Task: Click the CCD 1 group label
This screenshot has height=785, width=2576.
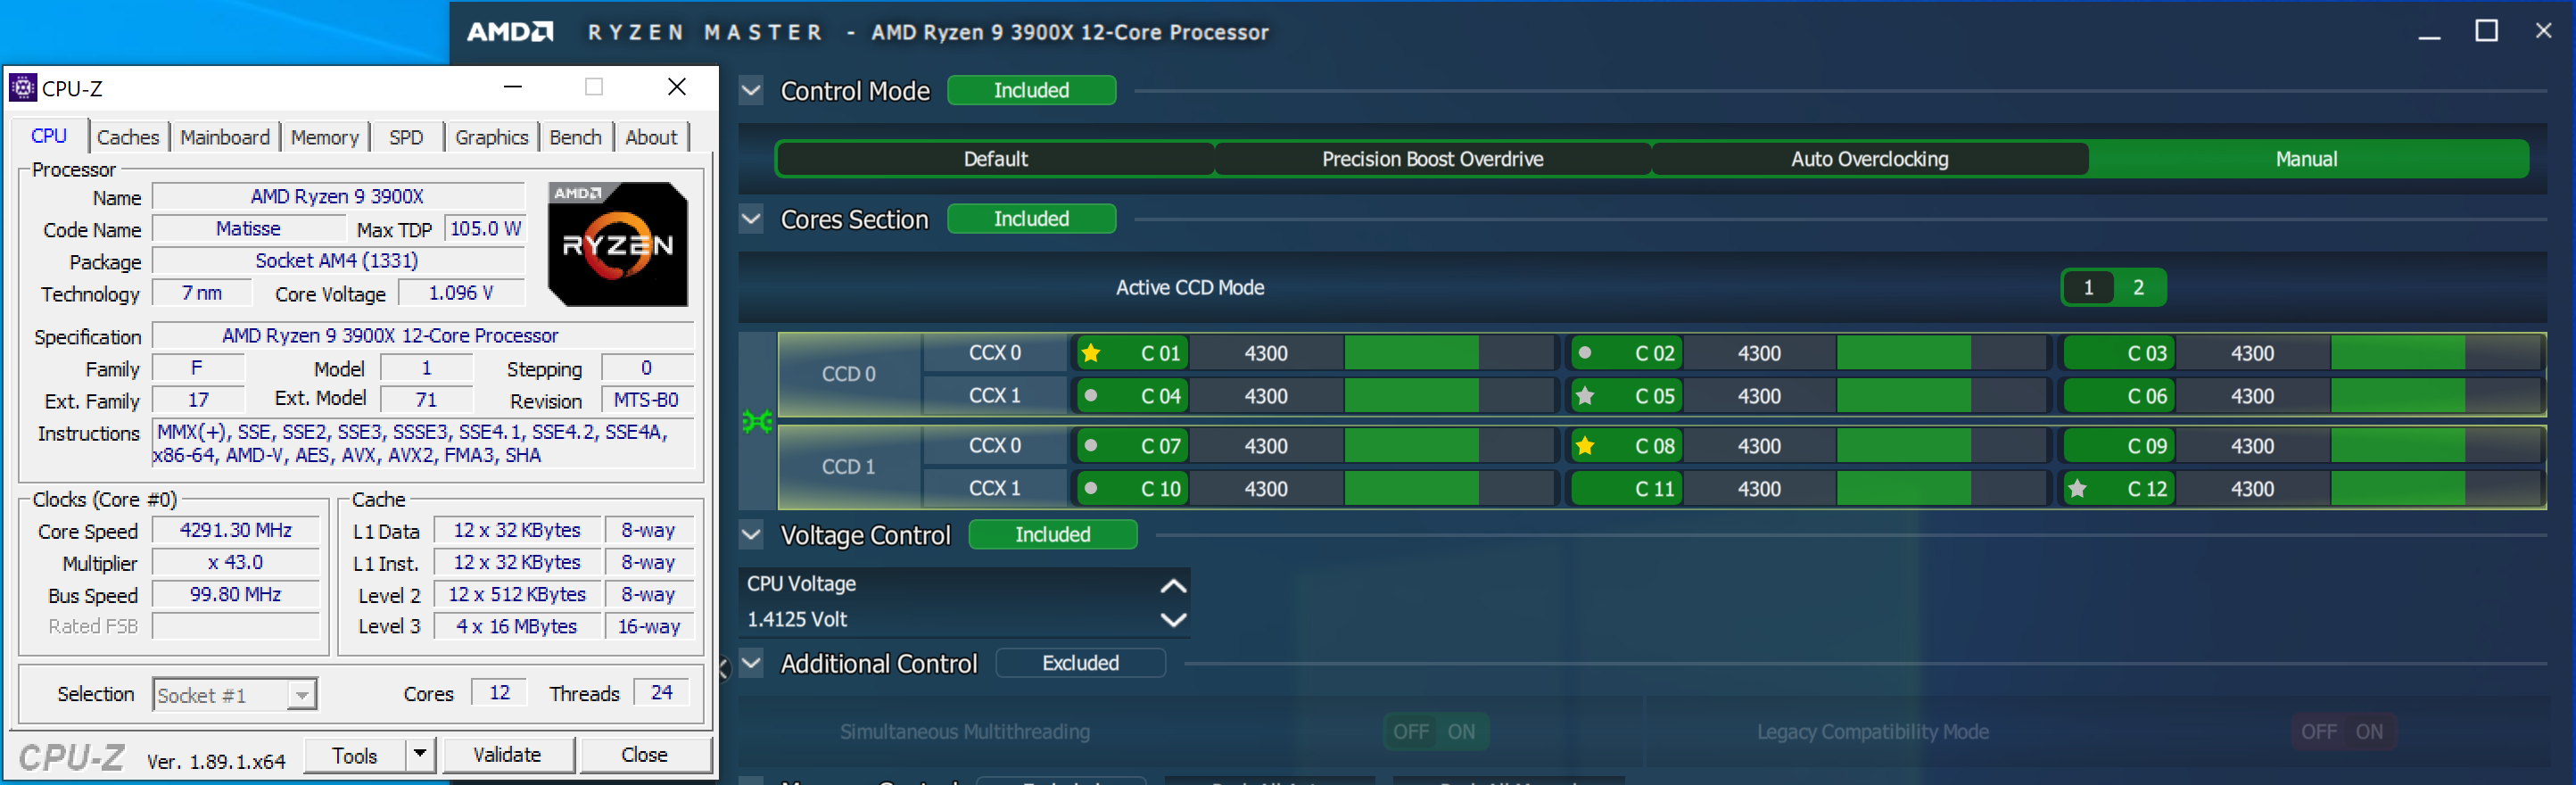Action: point(849,467)
